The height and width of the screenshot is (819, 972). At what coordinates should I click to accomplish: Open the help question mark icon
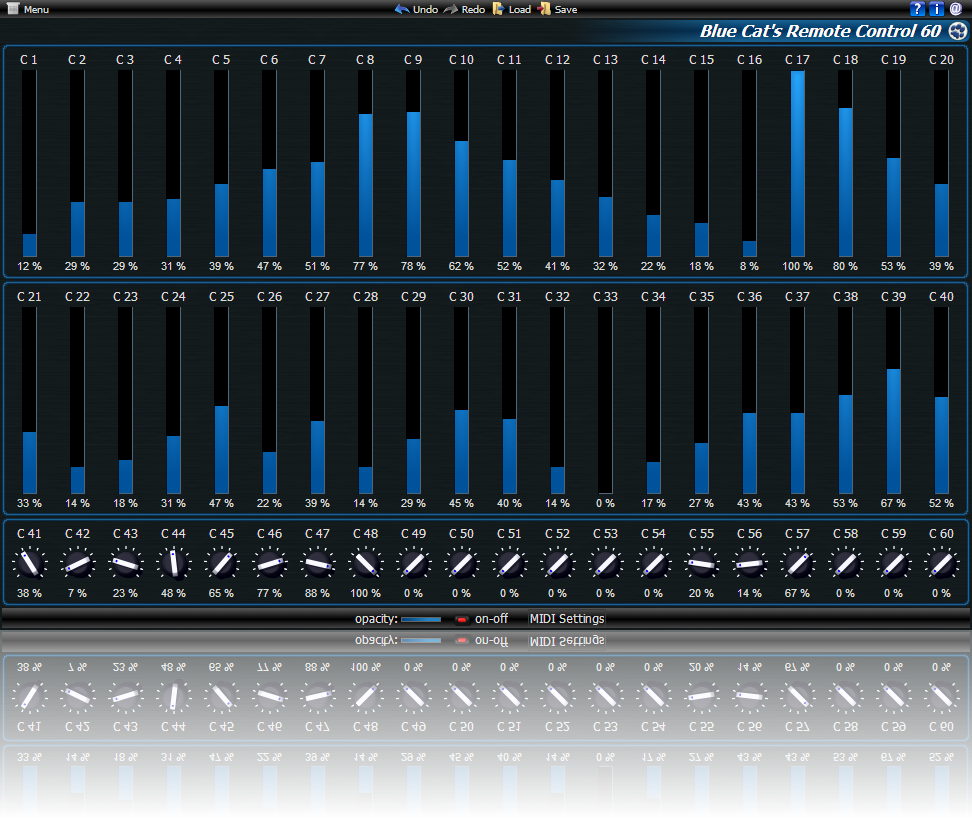[917, 9]
